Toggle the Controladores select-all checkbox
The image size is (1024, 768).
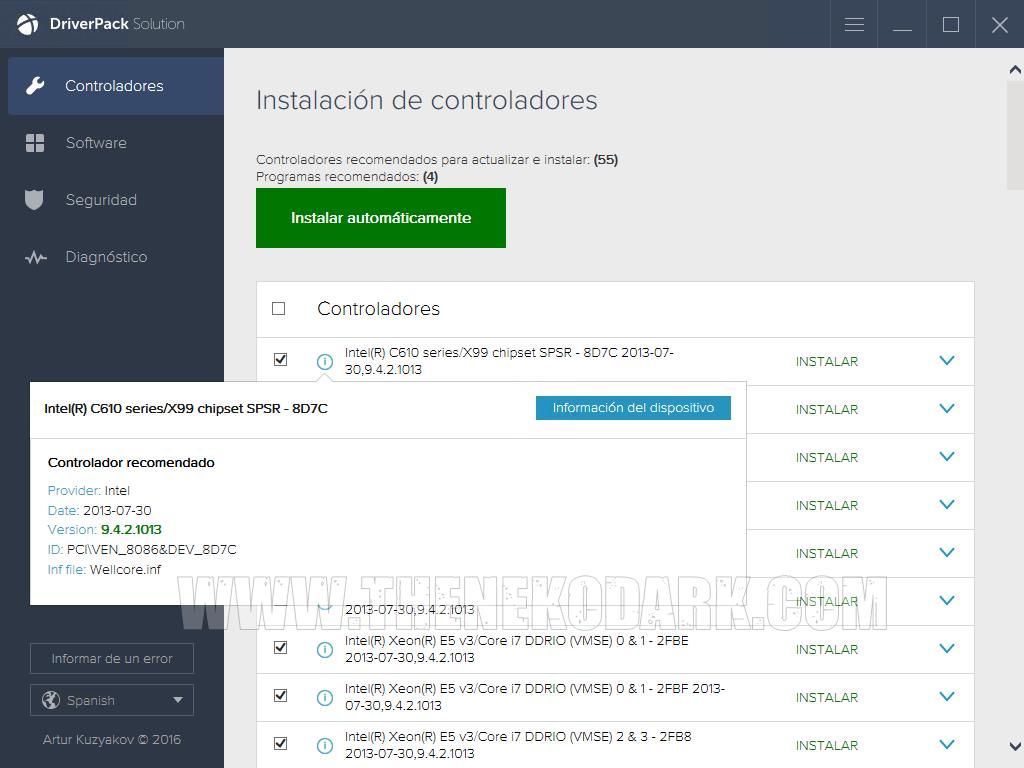coord(279,308)
